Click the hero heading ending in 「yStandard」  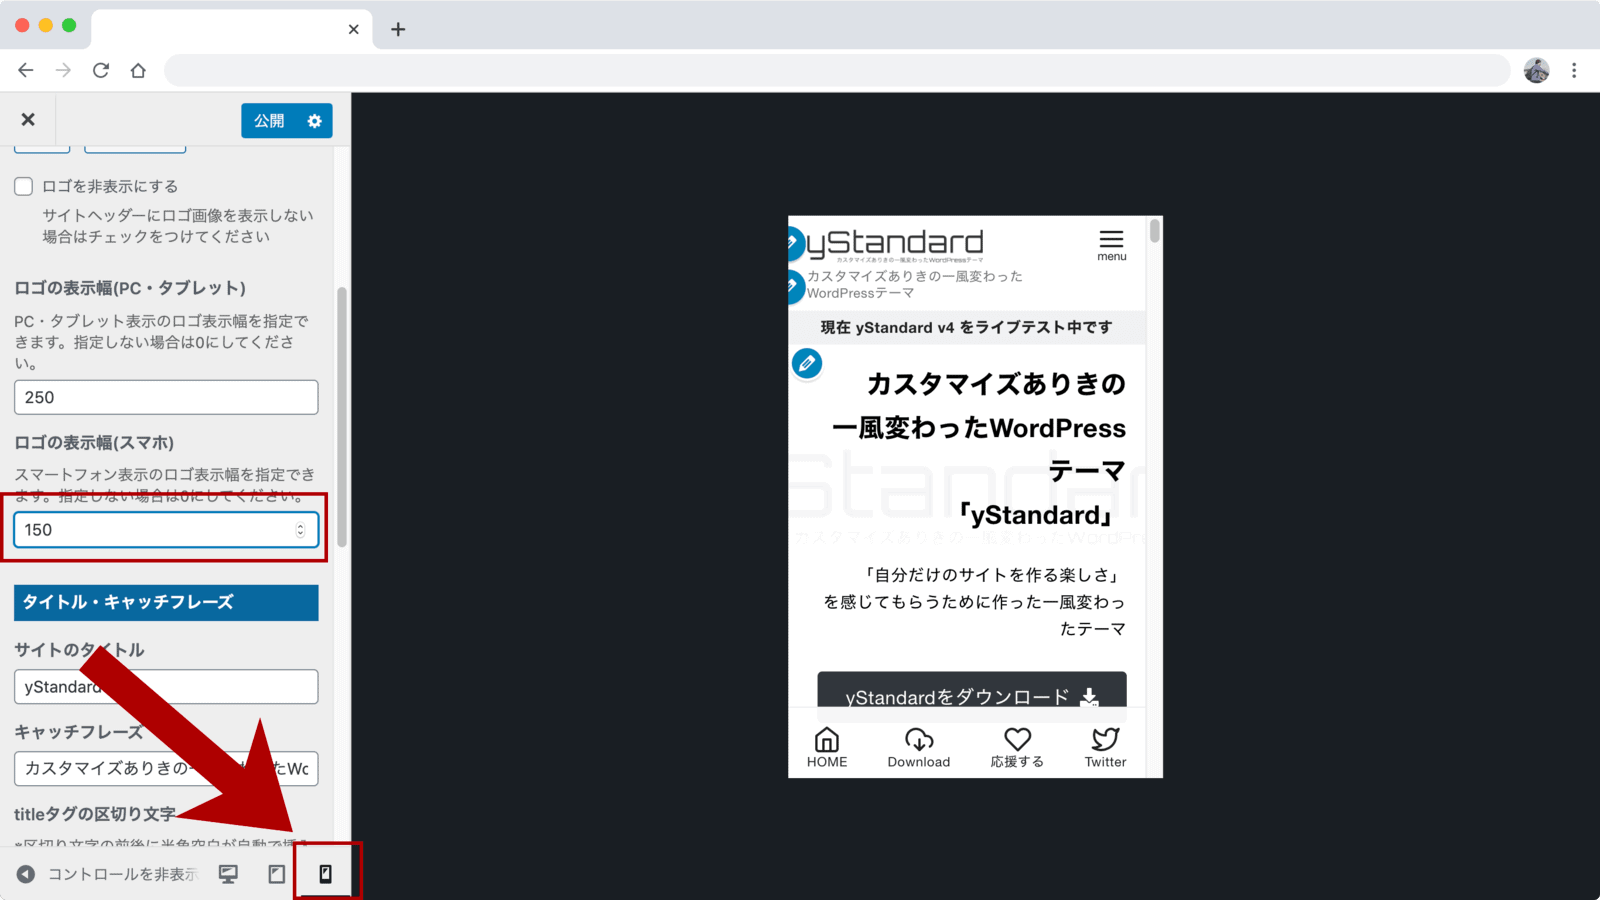(x=979, y=449)
